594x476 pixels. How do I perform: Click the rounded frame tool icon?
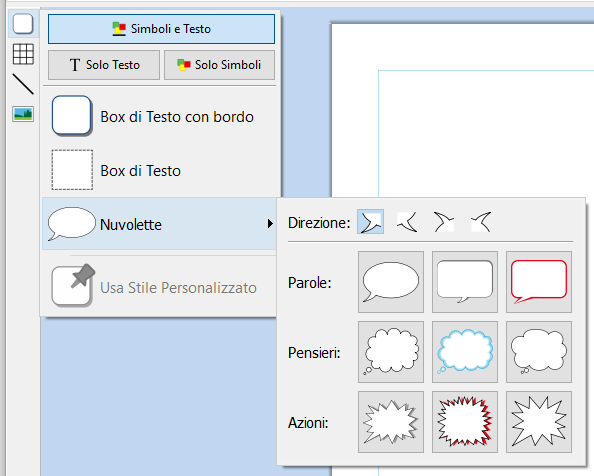coord(23,24)
